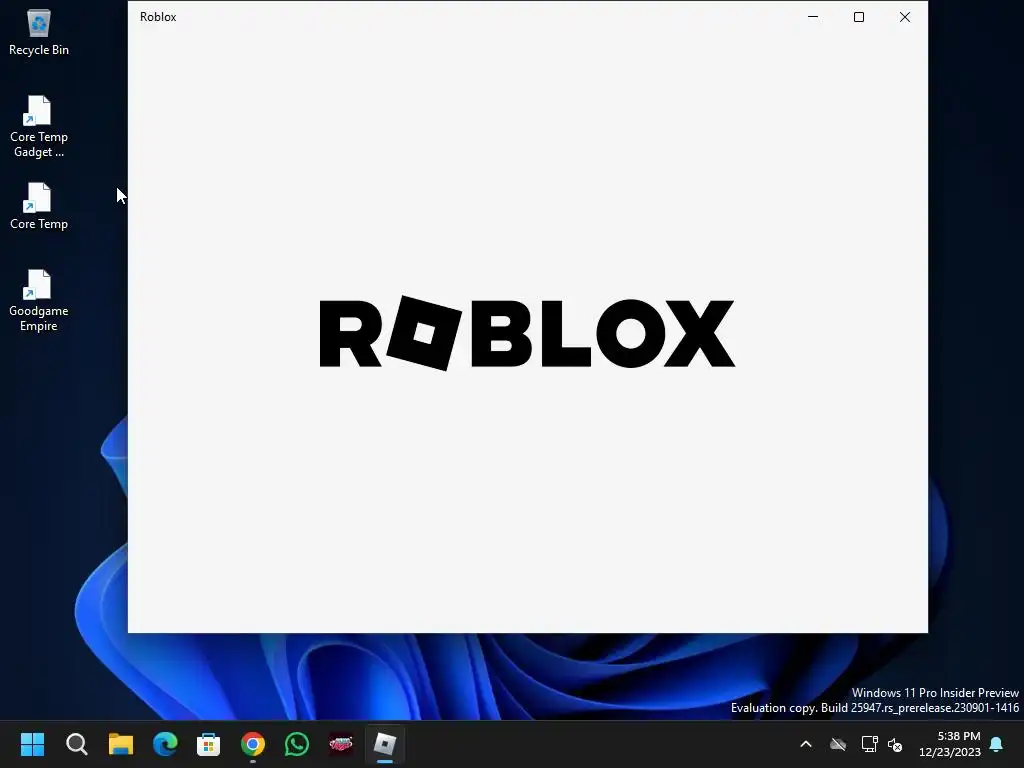Open Microsoft Edge from taskbar

point(165,744)
